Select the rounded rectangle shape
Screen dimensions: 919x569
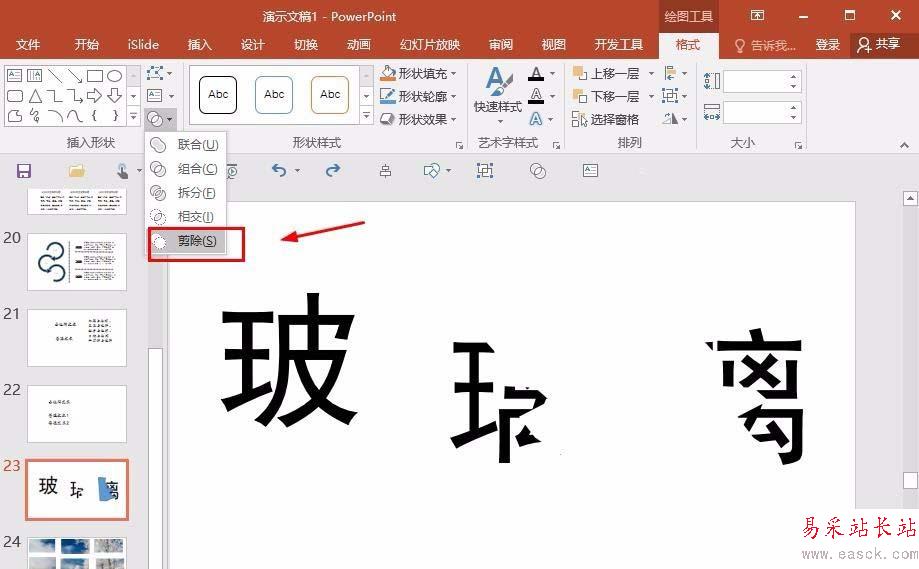(15, 96)
